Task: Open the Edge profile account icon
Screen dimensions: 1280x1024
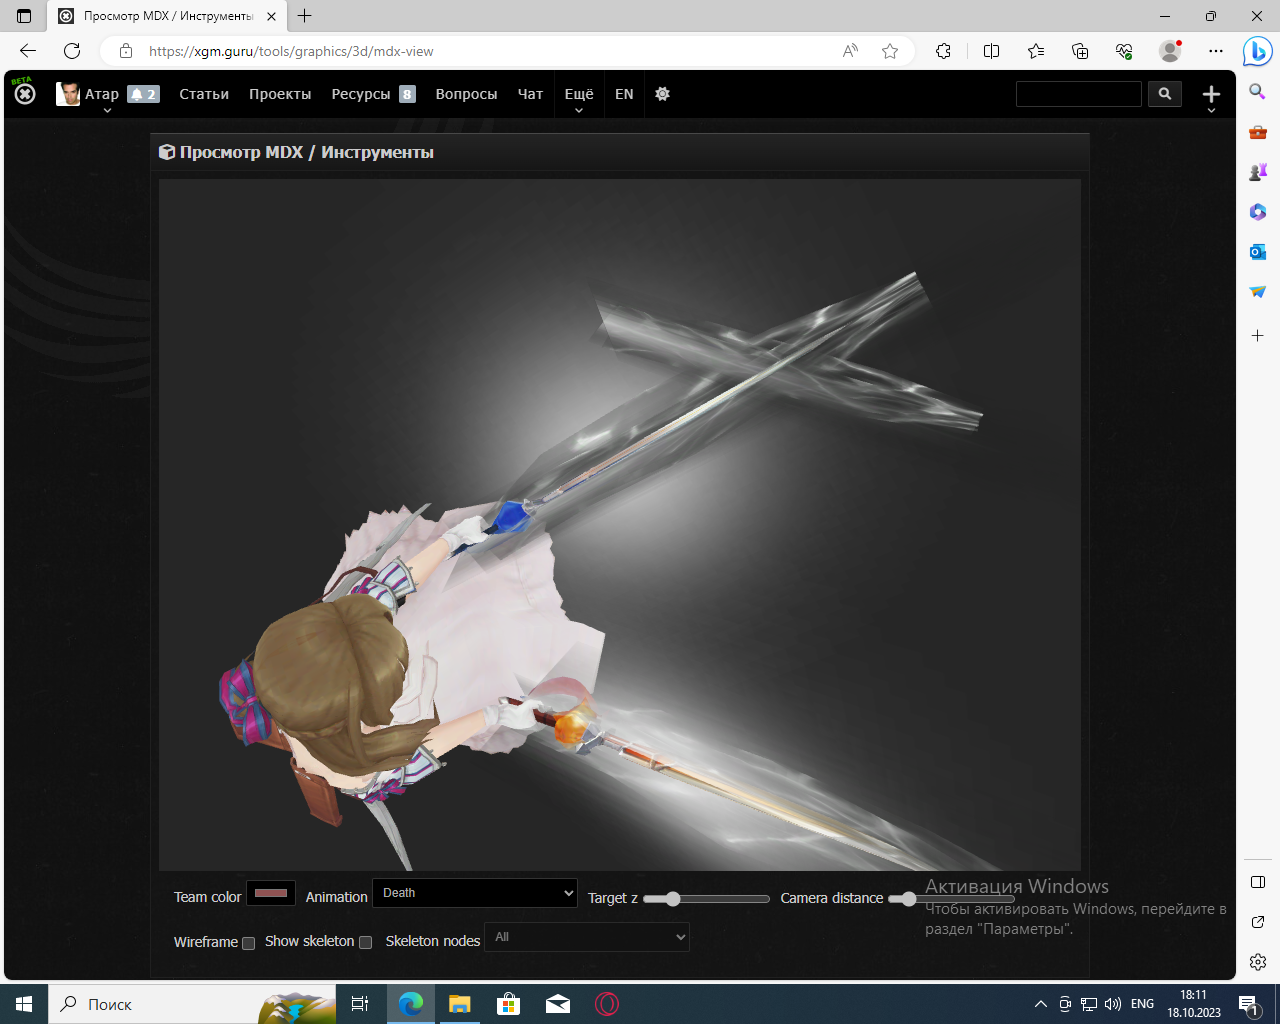Action: pyautogui.click(x=1170, y=51)
